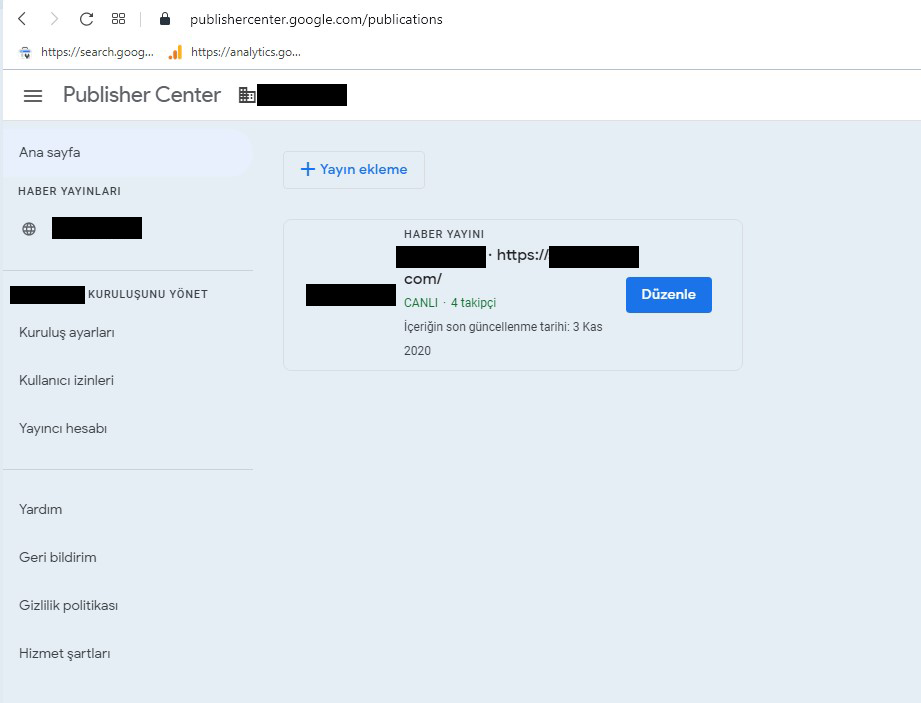
Task: Click the İçeriğin son güncellenme tarihi text
Action: click(503, 338)
